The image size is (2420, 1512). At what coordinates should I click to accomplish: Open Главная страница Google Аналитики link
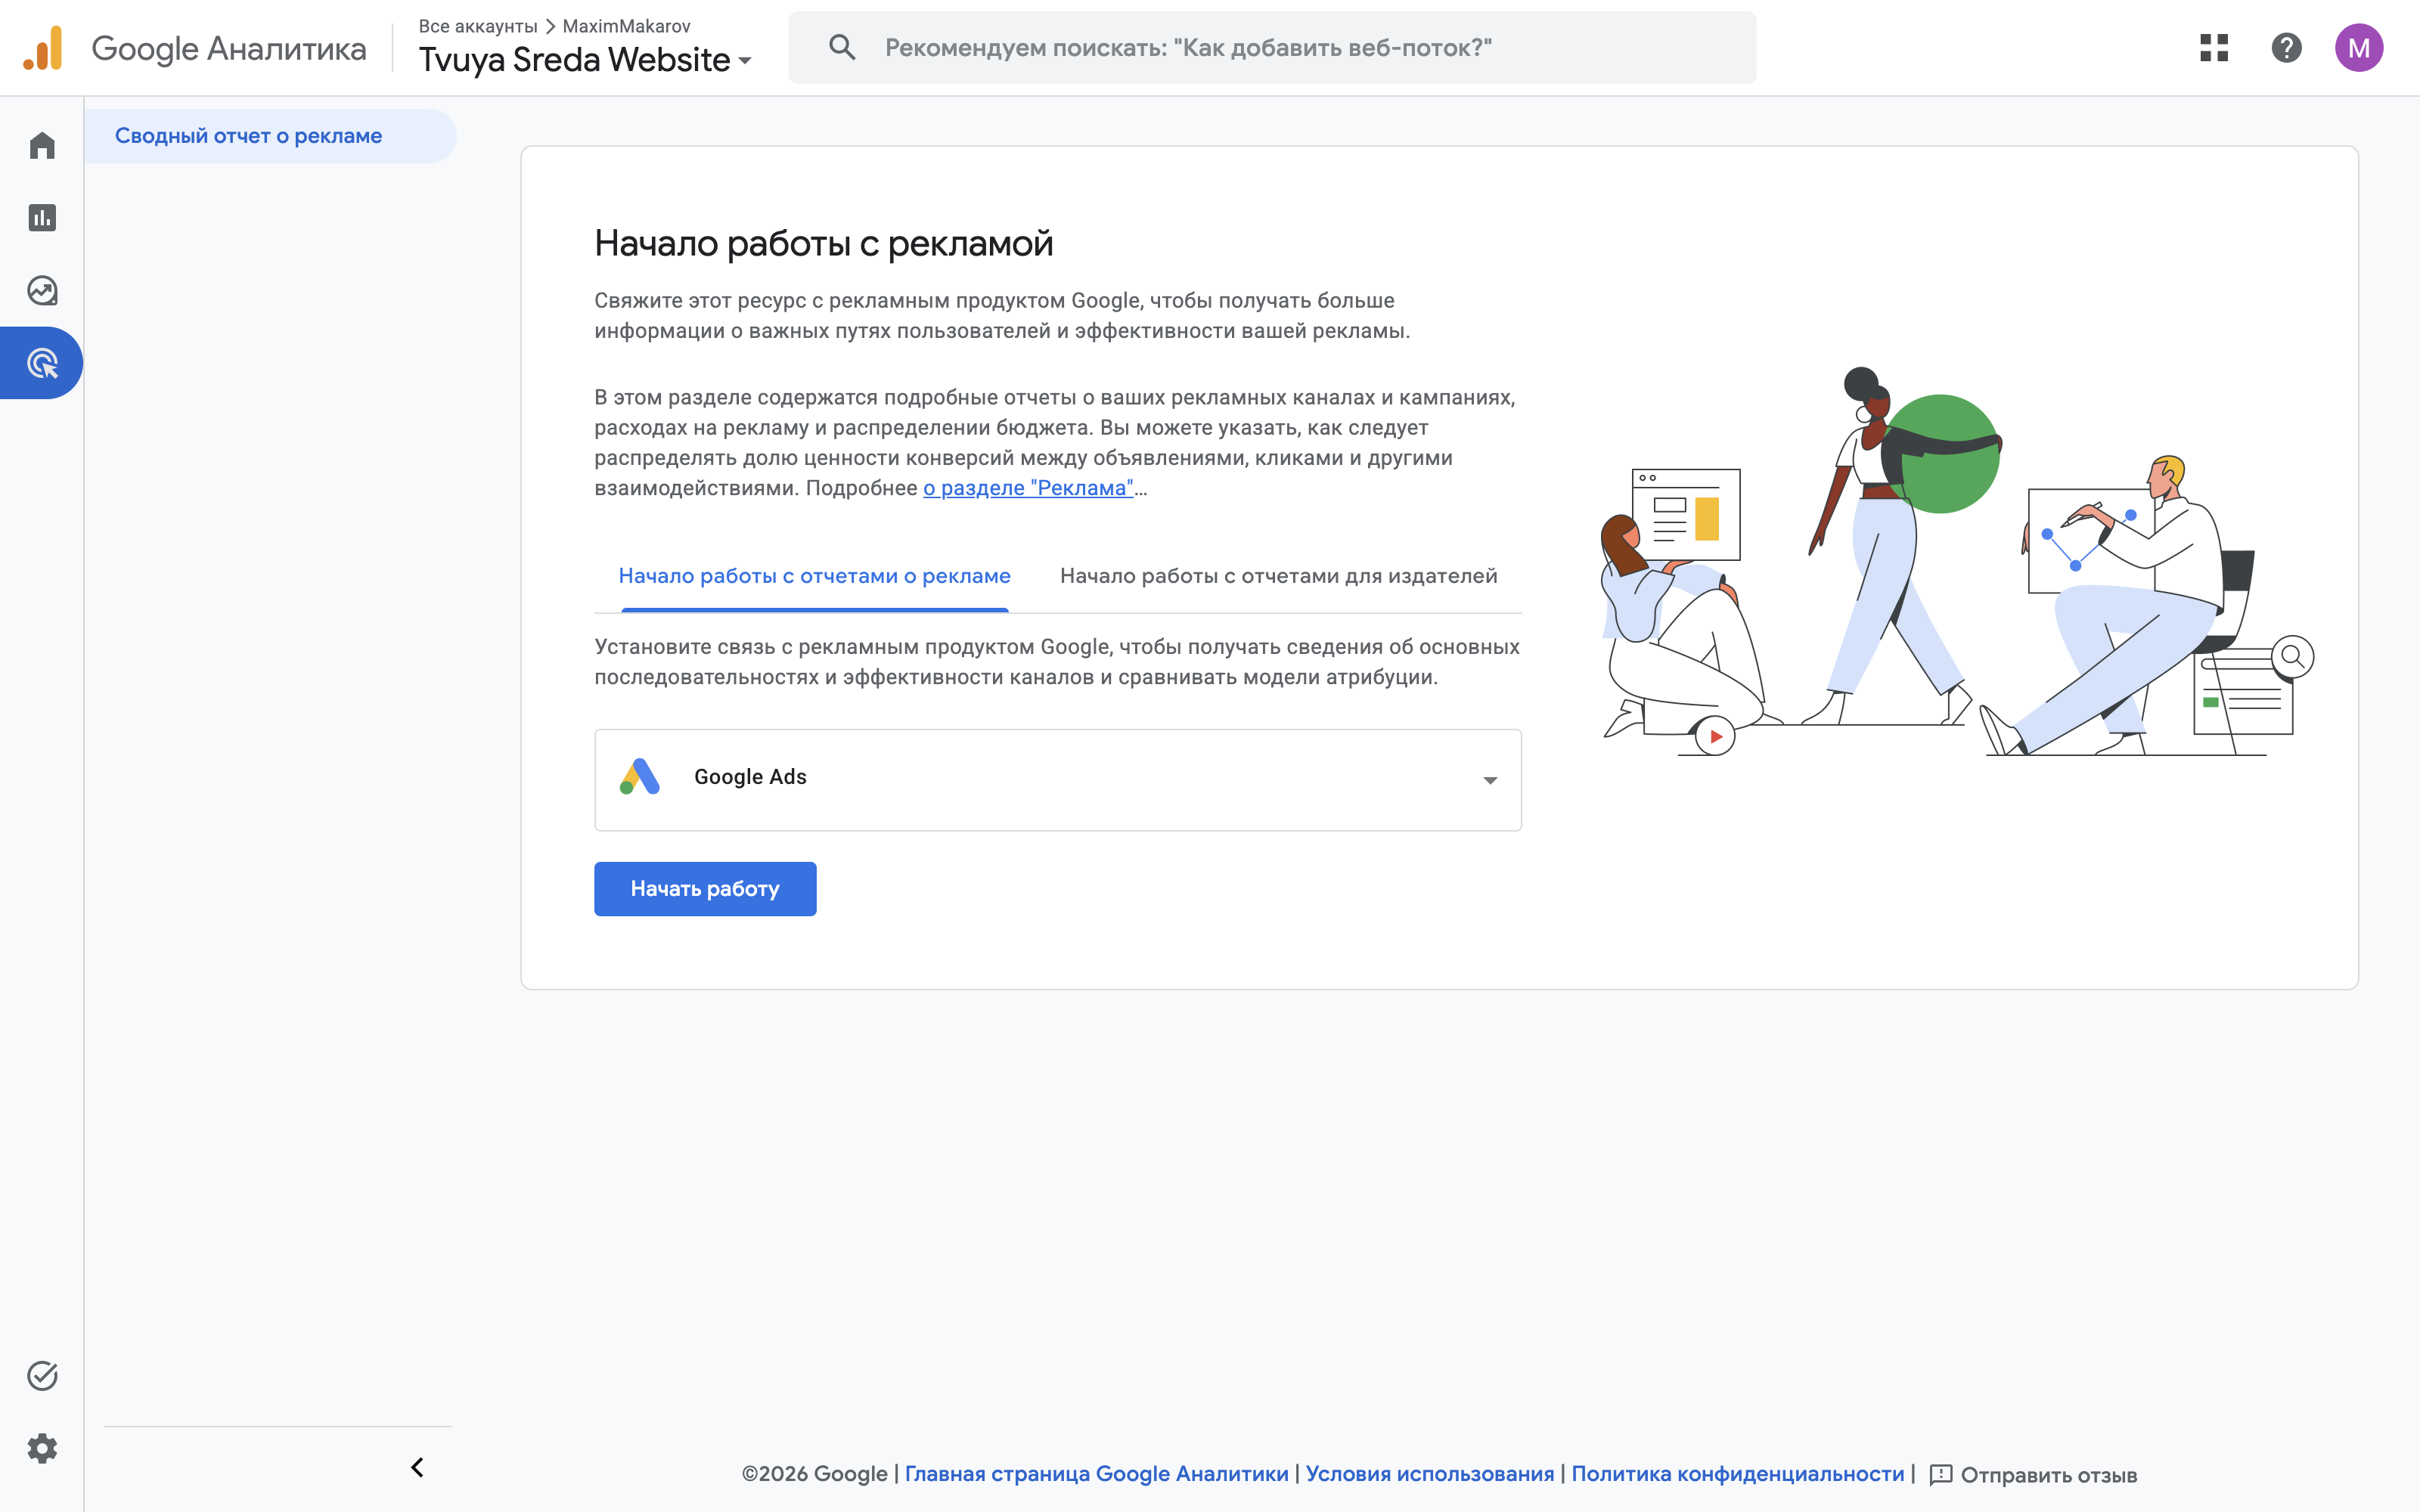pos(1096,1474)
